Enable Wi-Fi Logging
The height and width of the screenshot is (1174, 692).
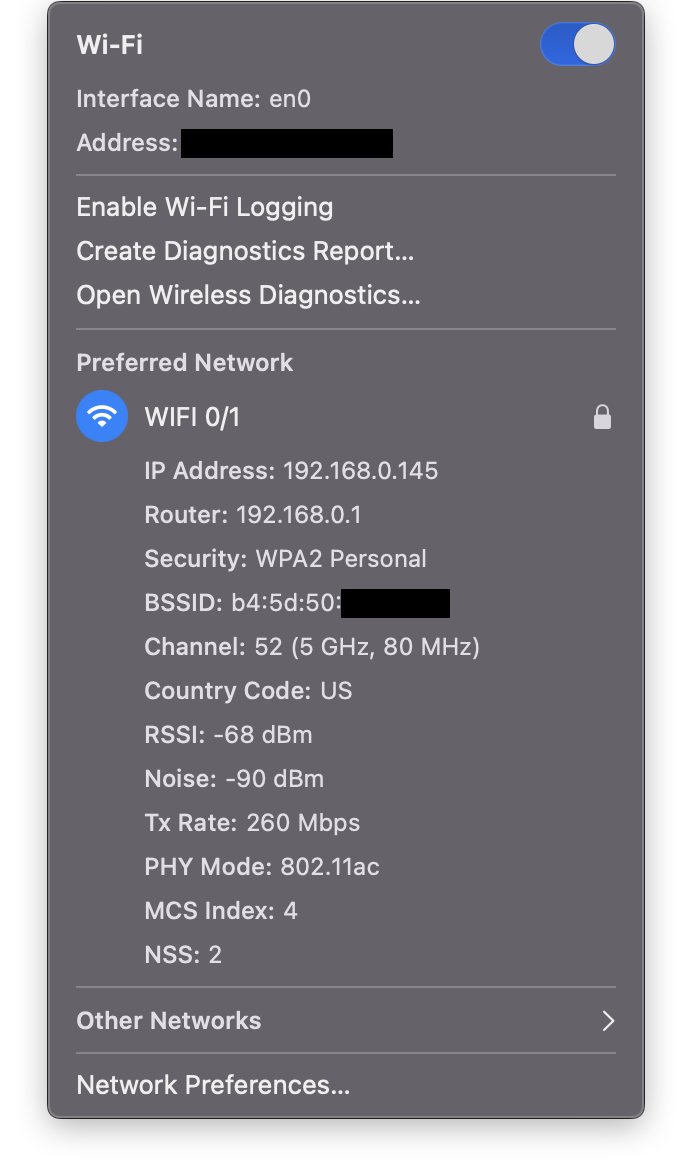tap(204, 207)
